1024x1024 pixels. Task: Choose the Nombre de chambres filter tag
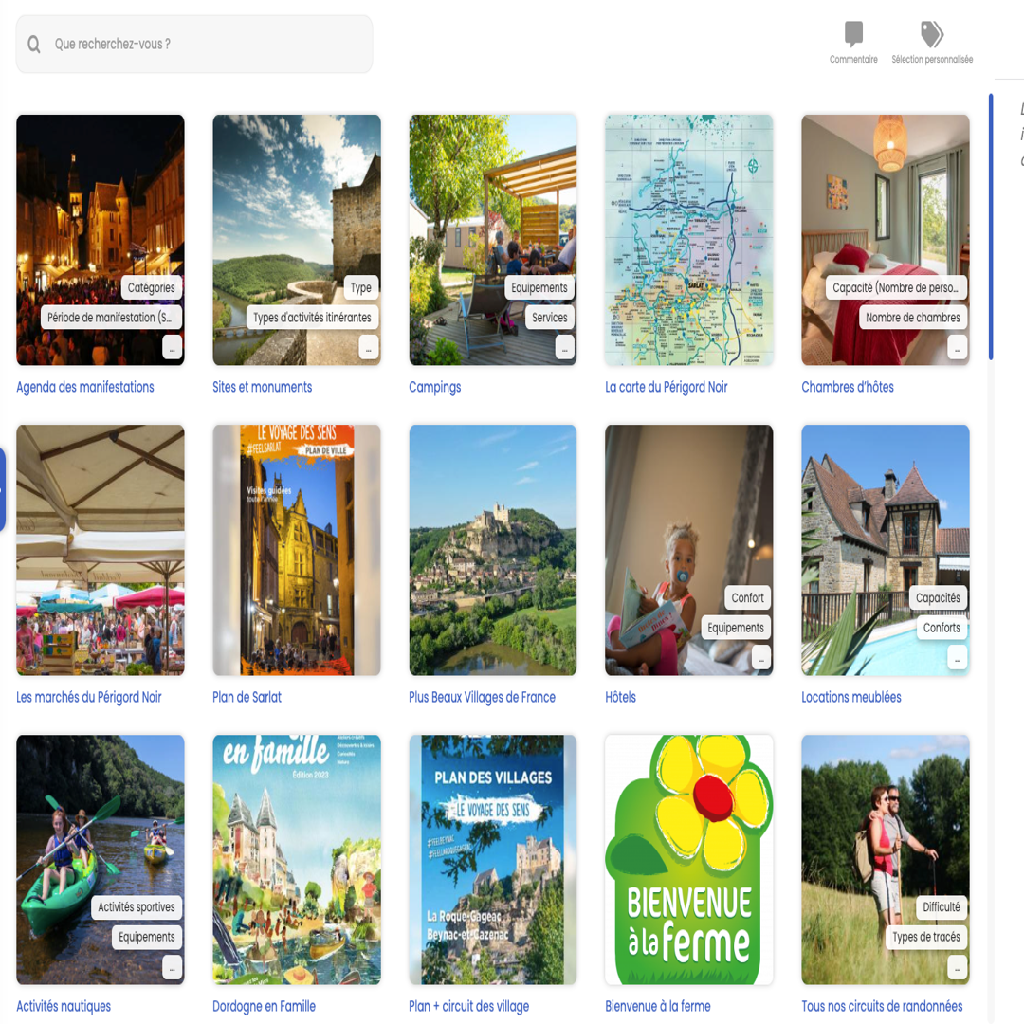(x=913, y=317)
